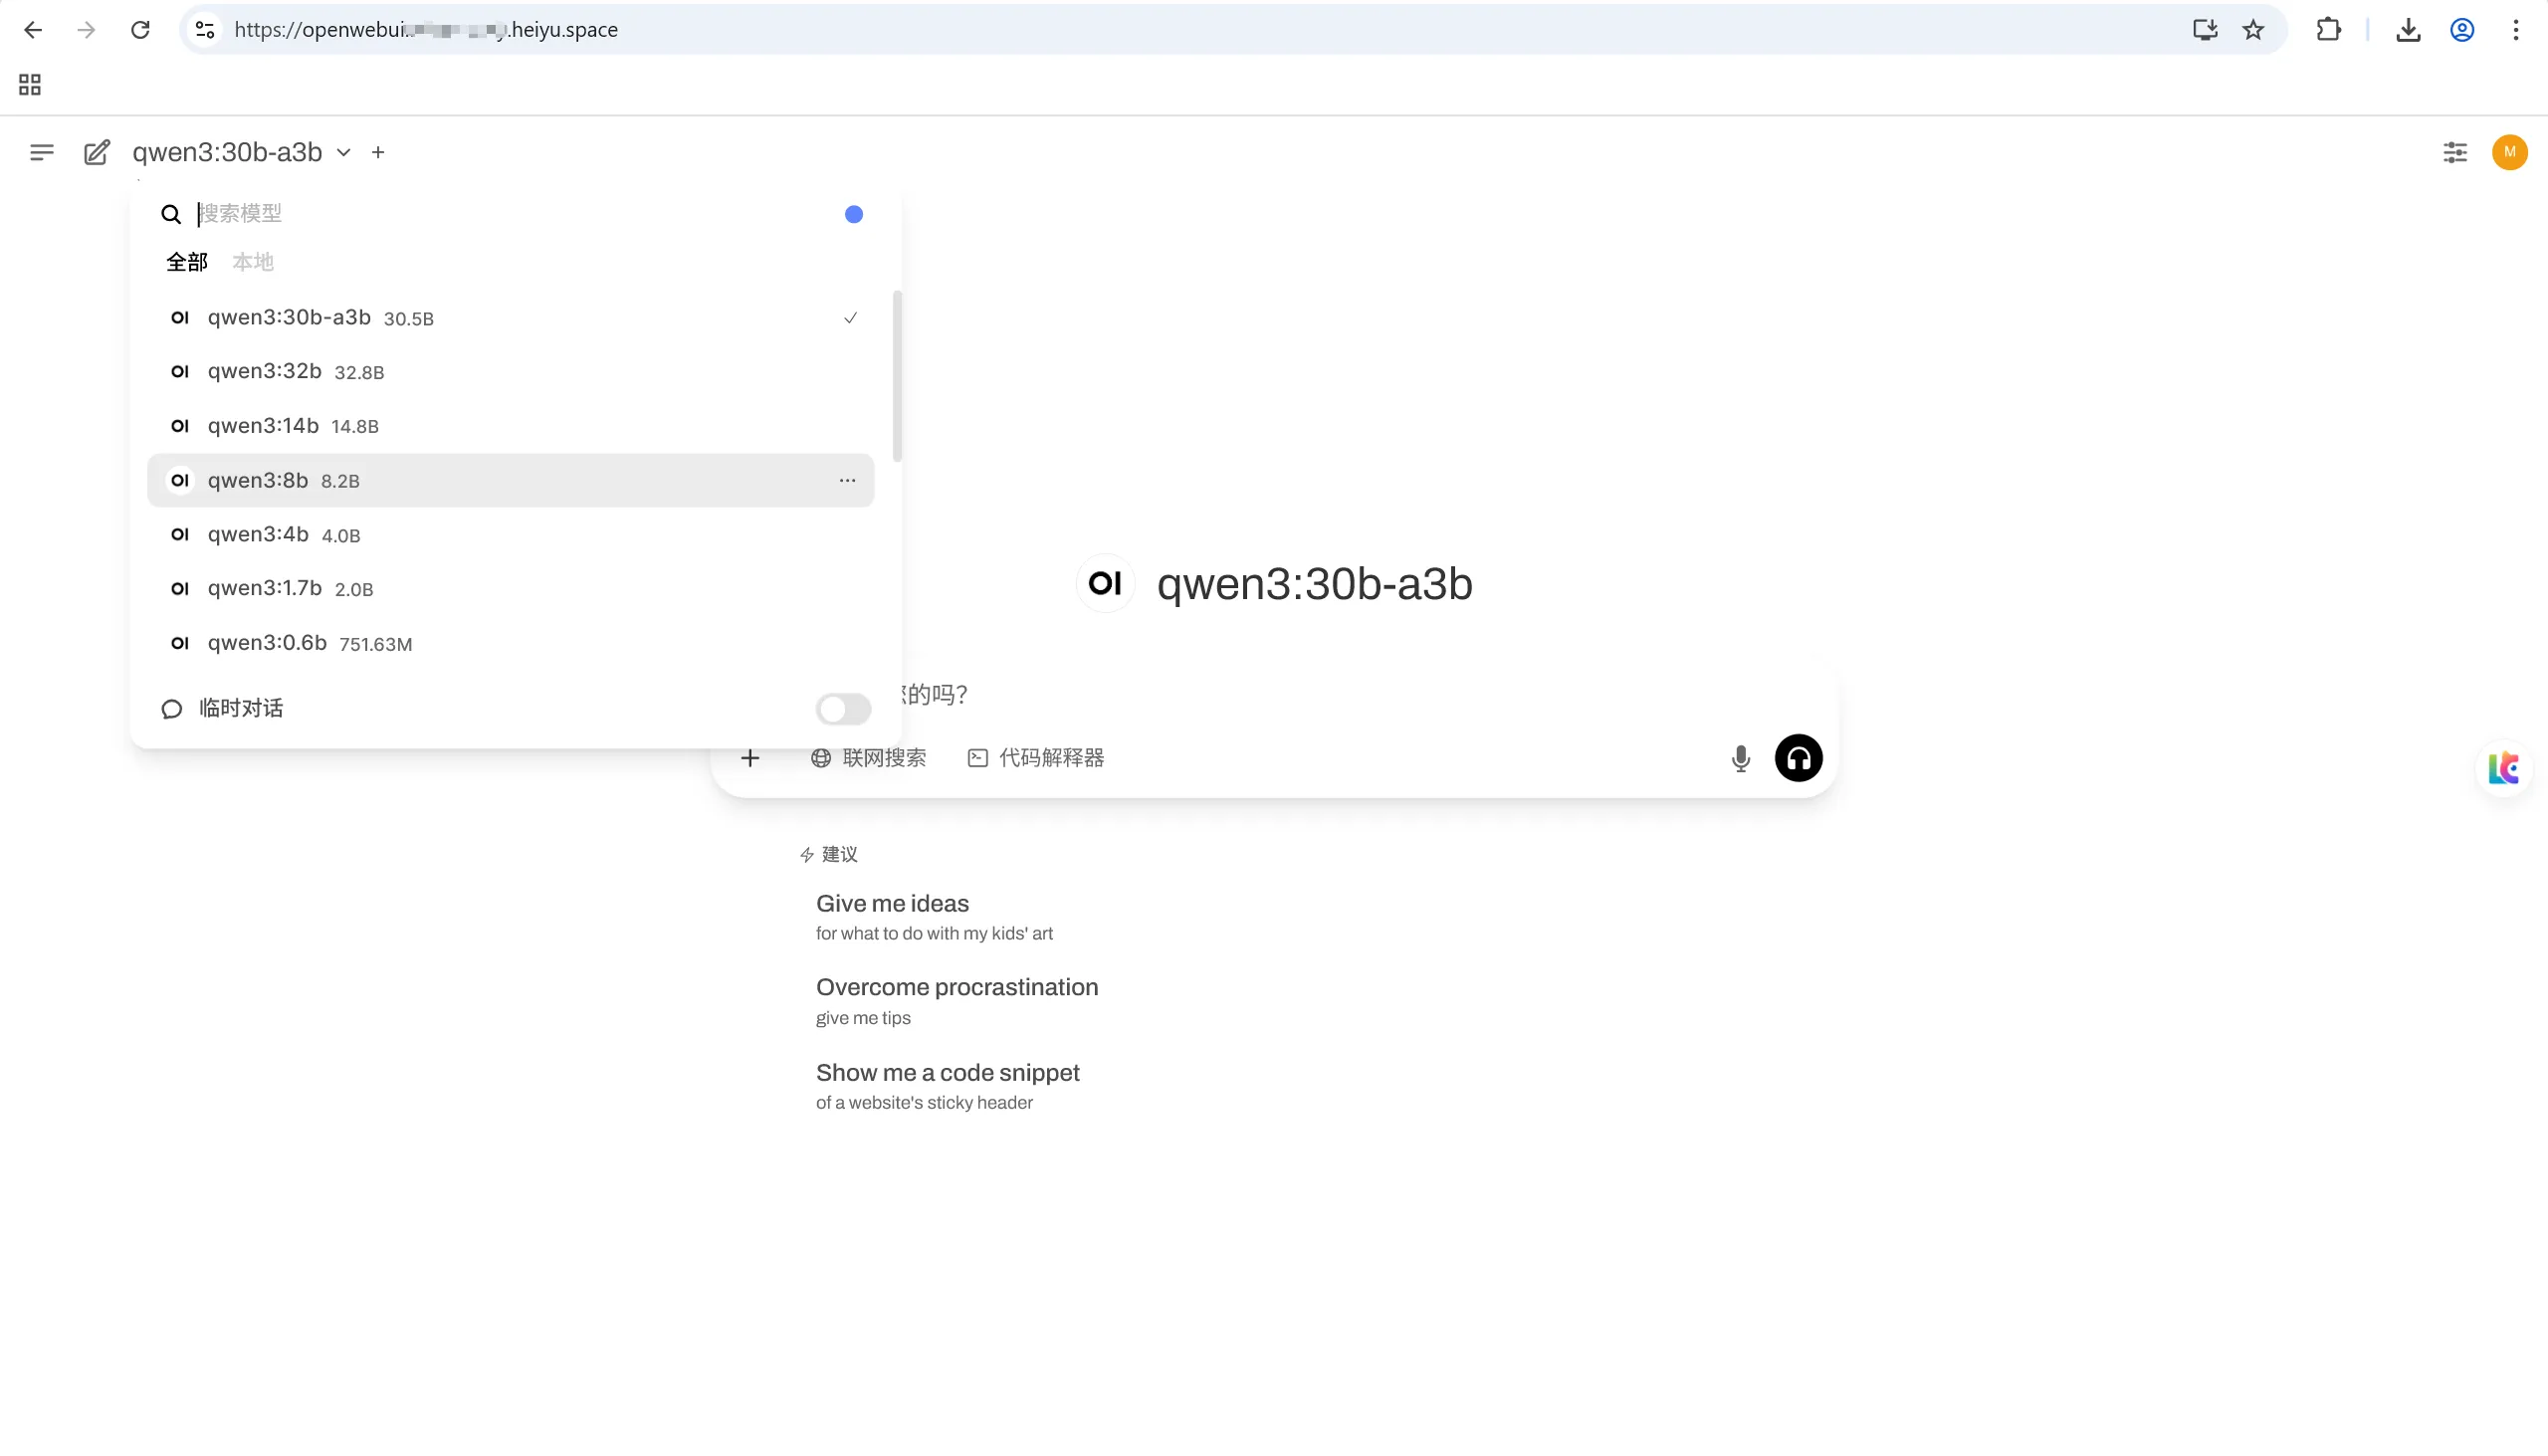The image size is (2548, 1456).
Task: Start voice call with the headphone button
Action: click(1798, 758)
